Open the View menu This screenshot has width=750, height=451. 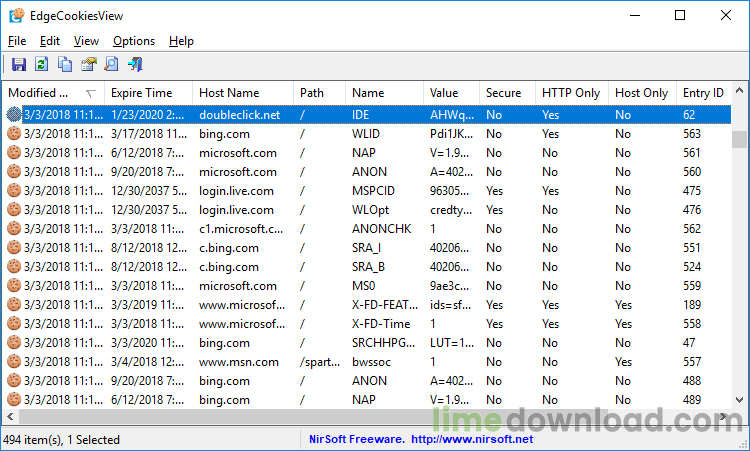coord(86,41)
